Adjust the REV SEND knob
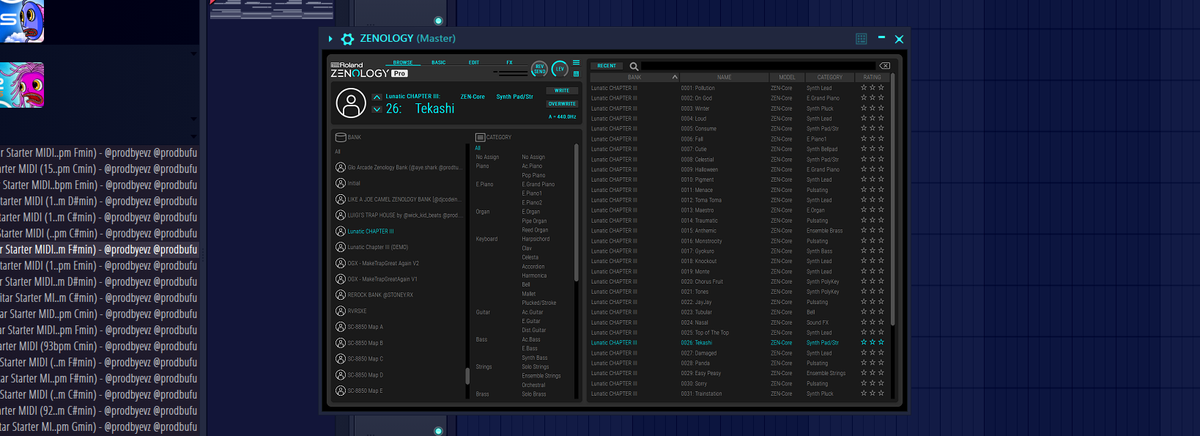Screen dimensions: 1200x436 pos(540,69)
